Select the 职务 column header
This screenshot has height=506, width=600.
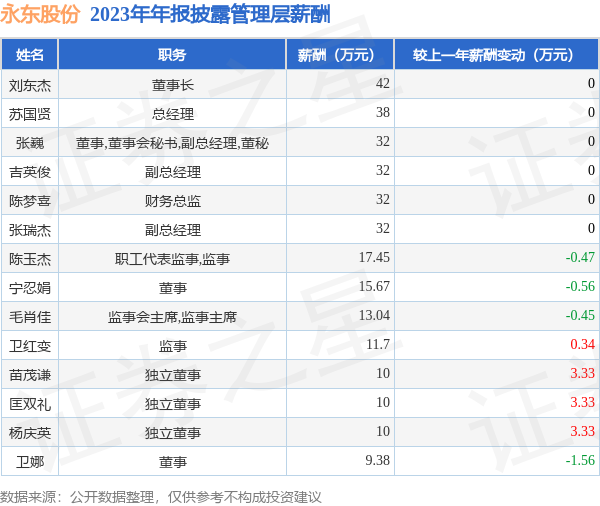172,55
